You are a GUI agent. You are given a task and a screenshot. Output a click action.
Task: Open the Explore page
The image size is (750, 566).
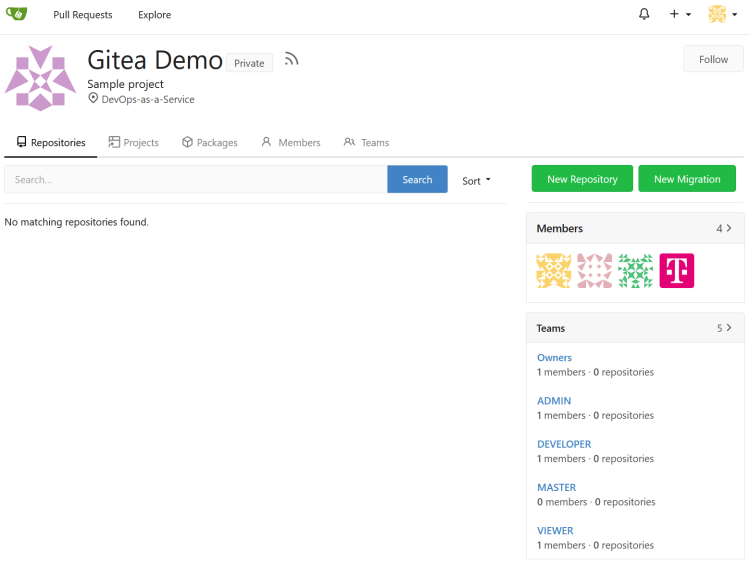coord(154,15)
